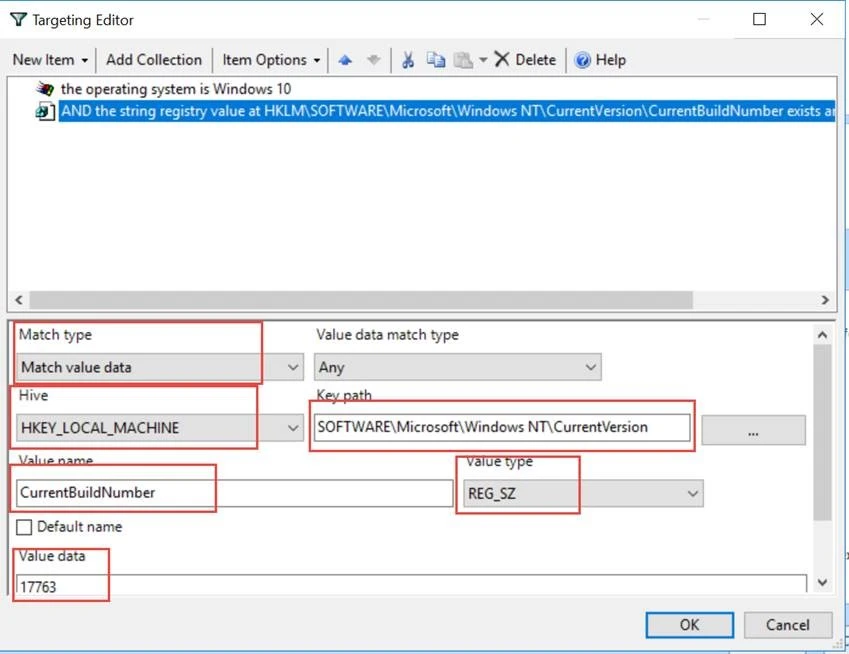Viewport: 849px width, 654px height.
Task: Click the OK button
Action: (689, 624)
